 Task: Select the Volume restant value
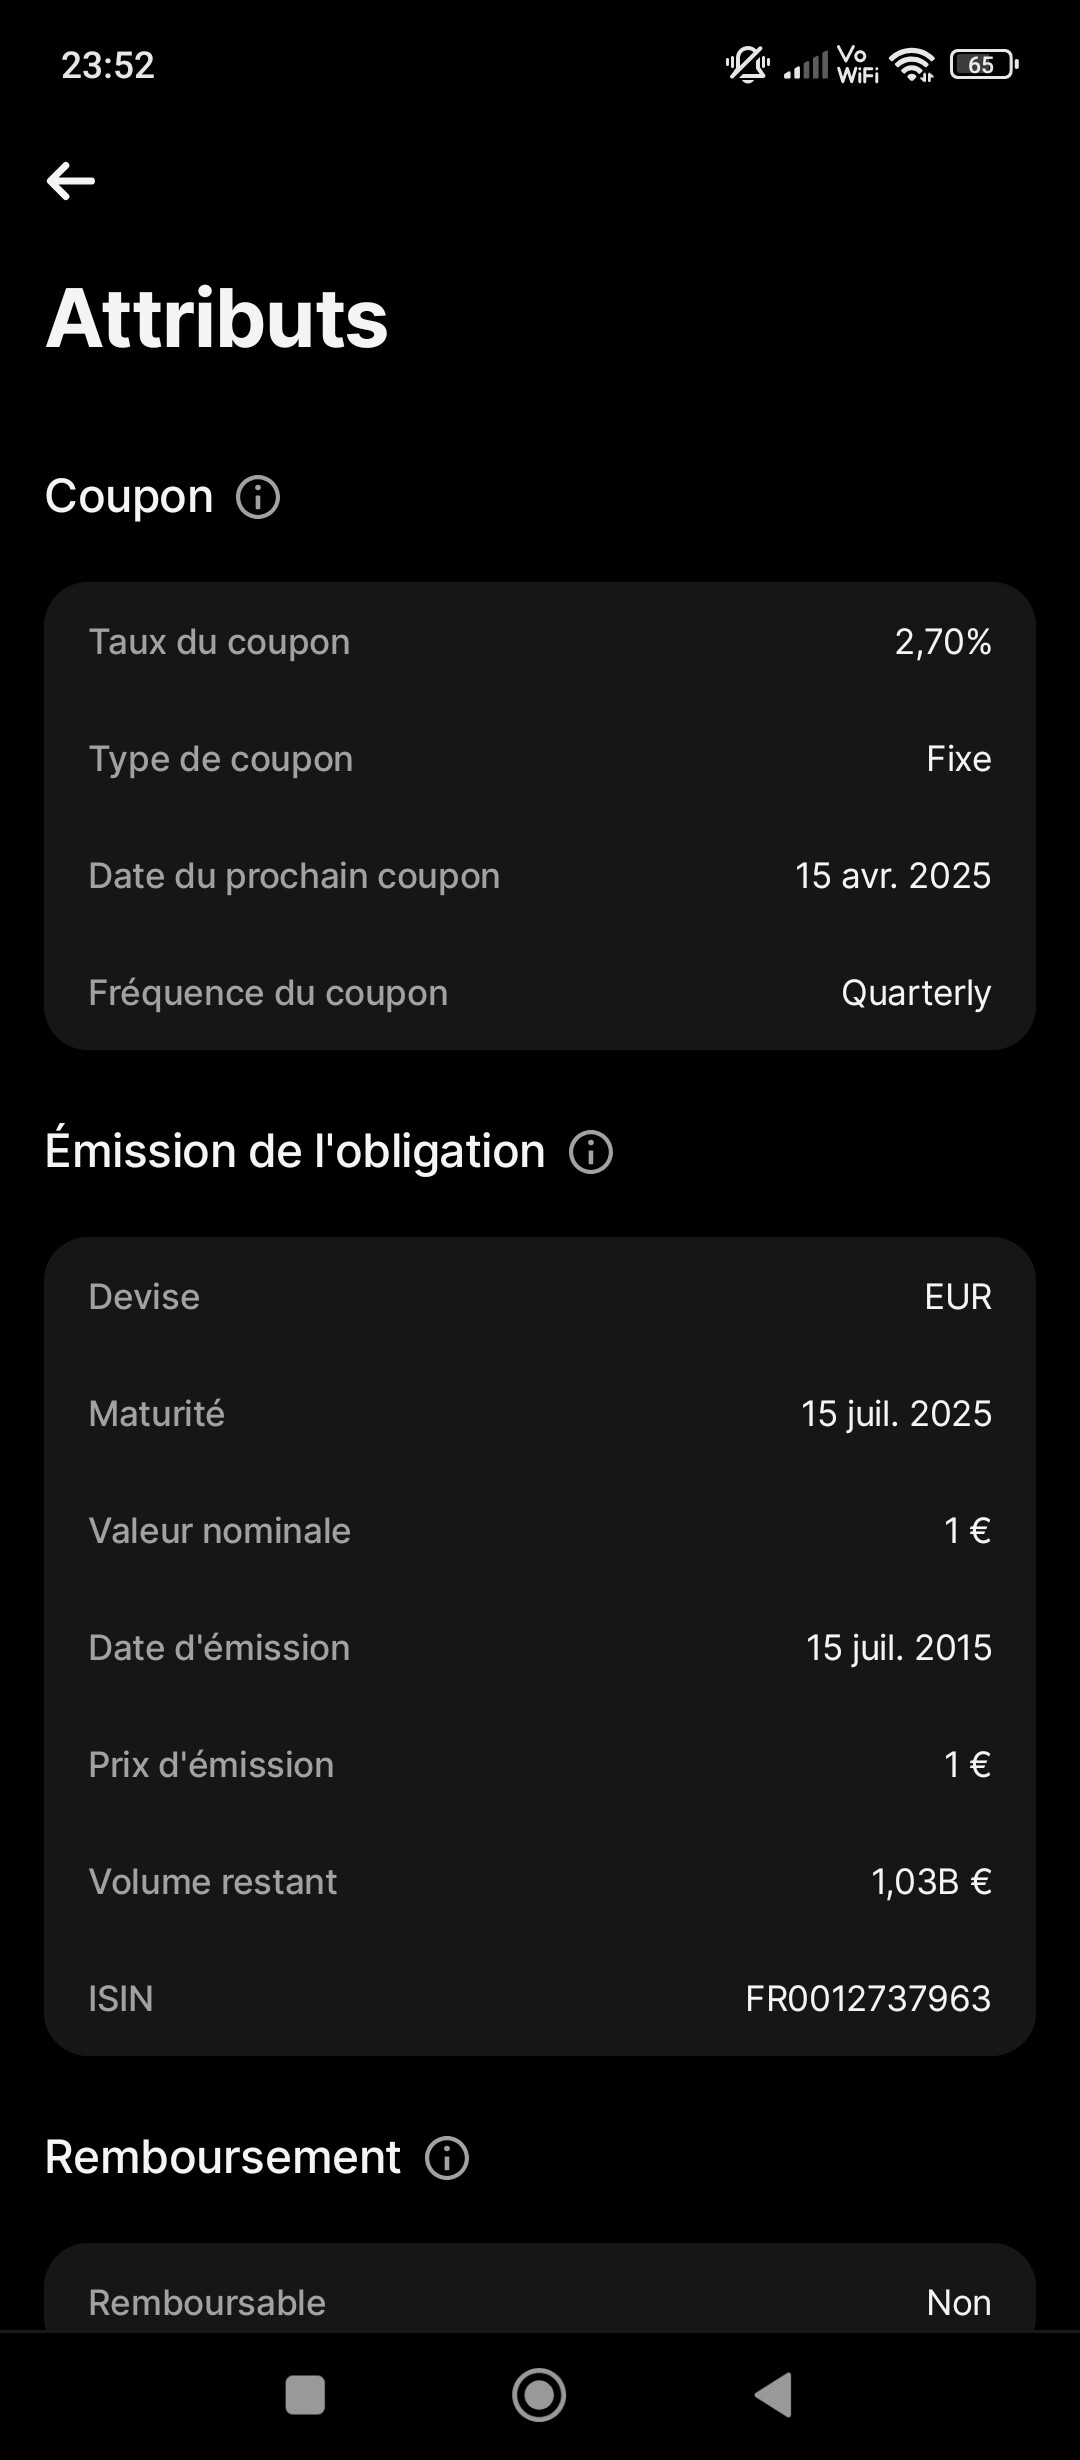click(x=931, y=1882)
